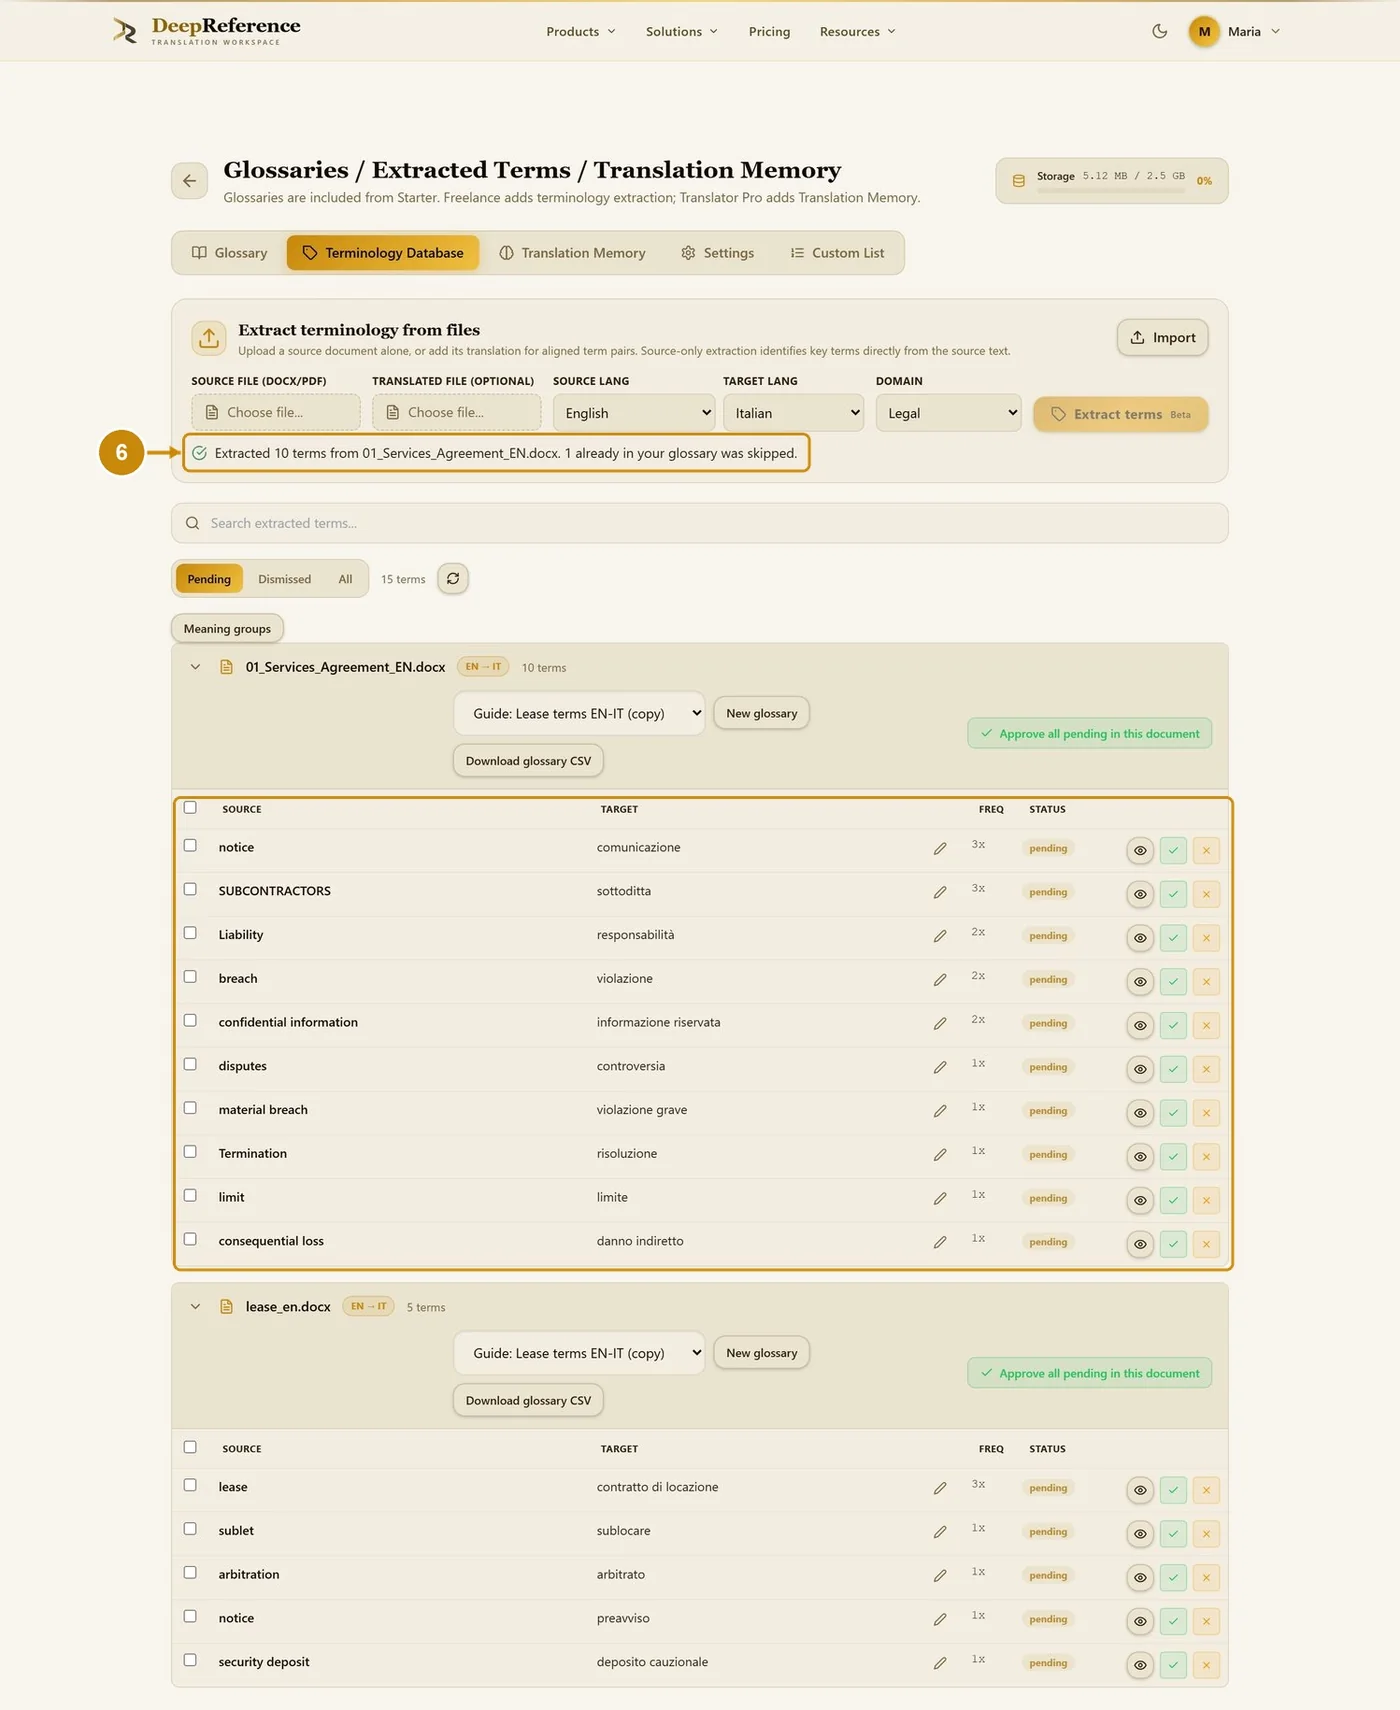
Task: Switch to the Glossary tab
Action: click(x=230, y=253)
